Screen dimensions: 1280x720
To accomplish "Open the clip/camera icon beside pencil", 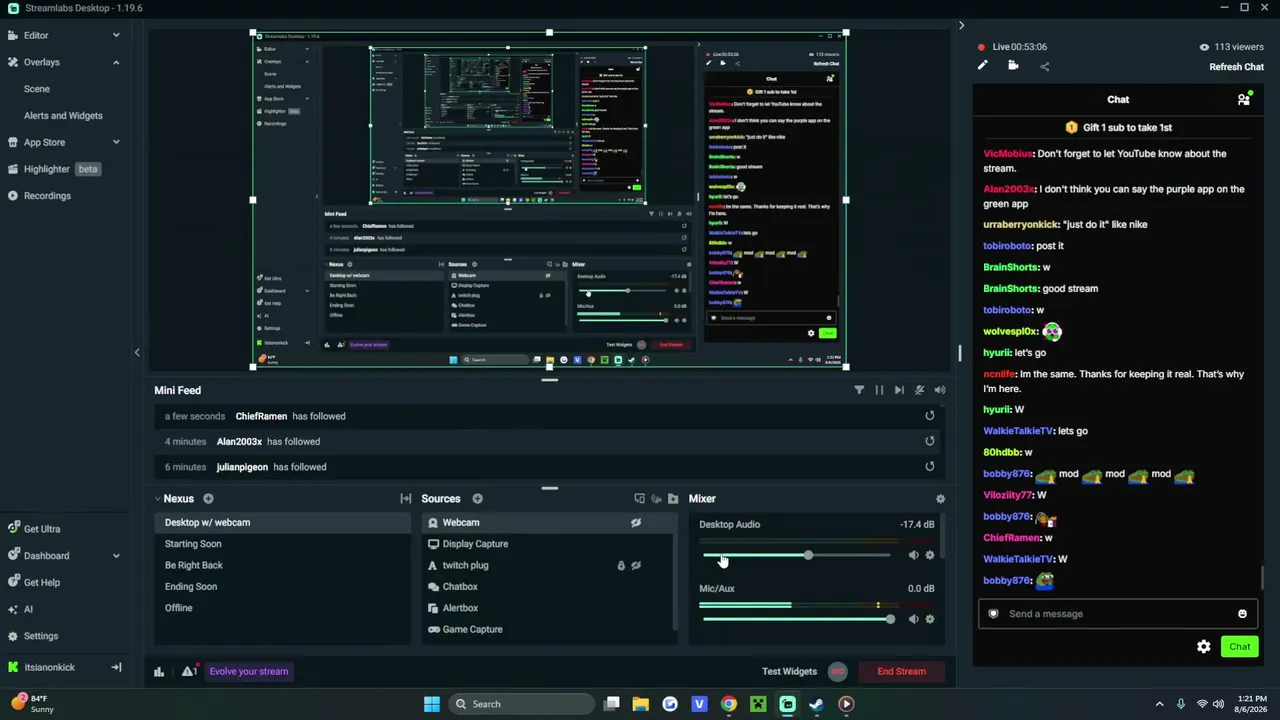I will (x=1013, y=66).
